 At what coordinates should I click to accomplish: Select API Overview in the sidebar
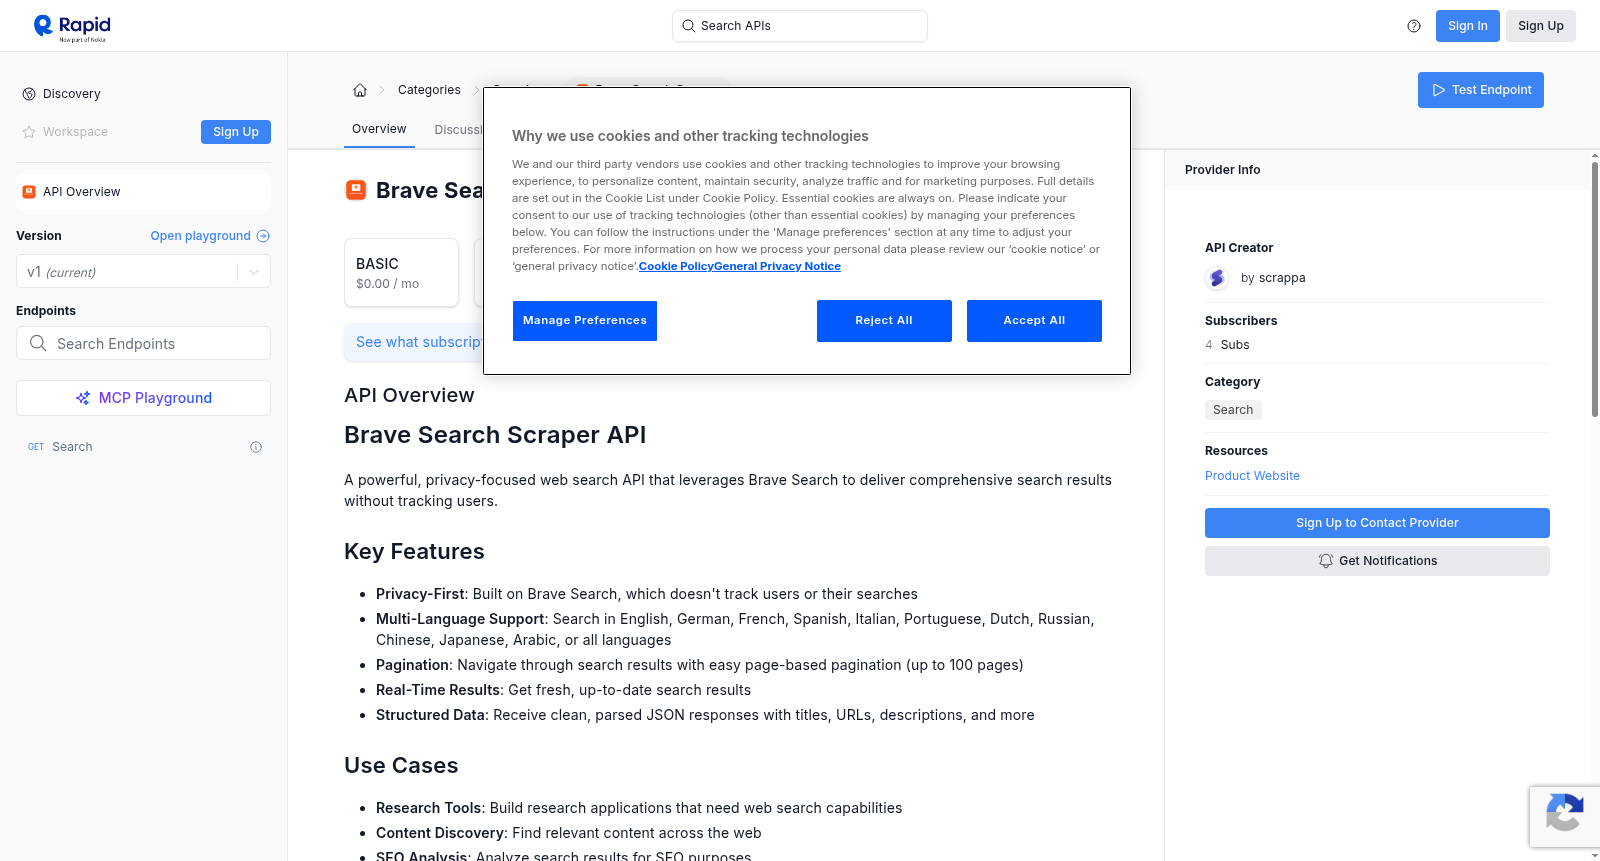143,192
